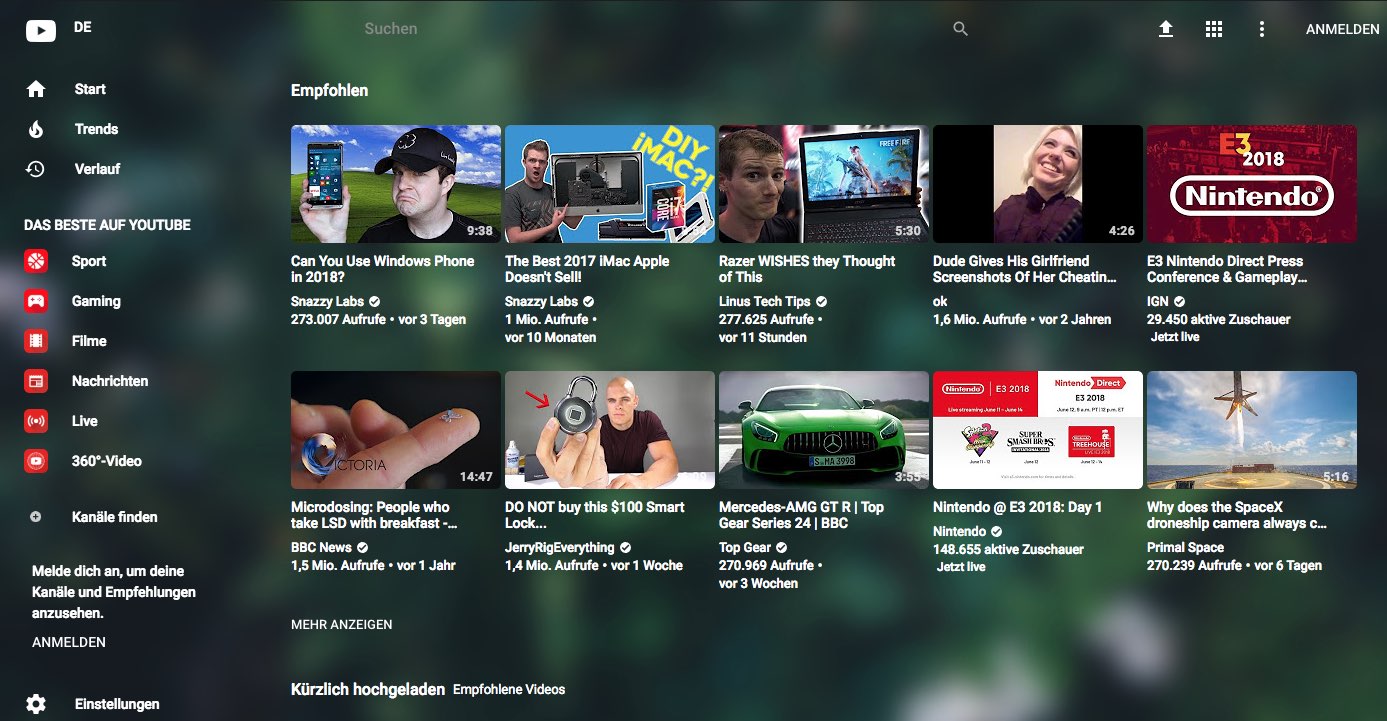Screen dimensions: 1387x721
Task: Click the Live broadcast icon
Action: (36, 421)
